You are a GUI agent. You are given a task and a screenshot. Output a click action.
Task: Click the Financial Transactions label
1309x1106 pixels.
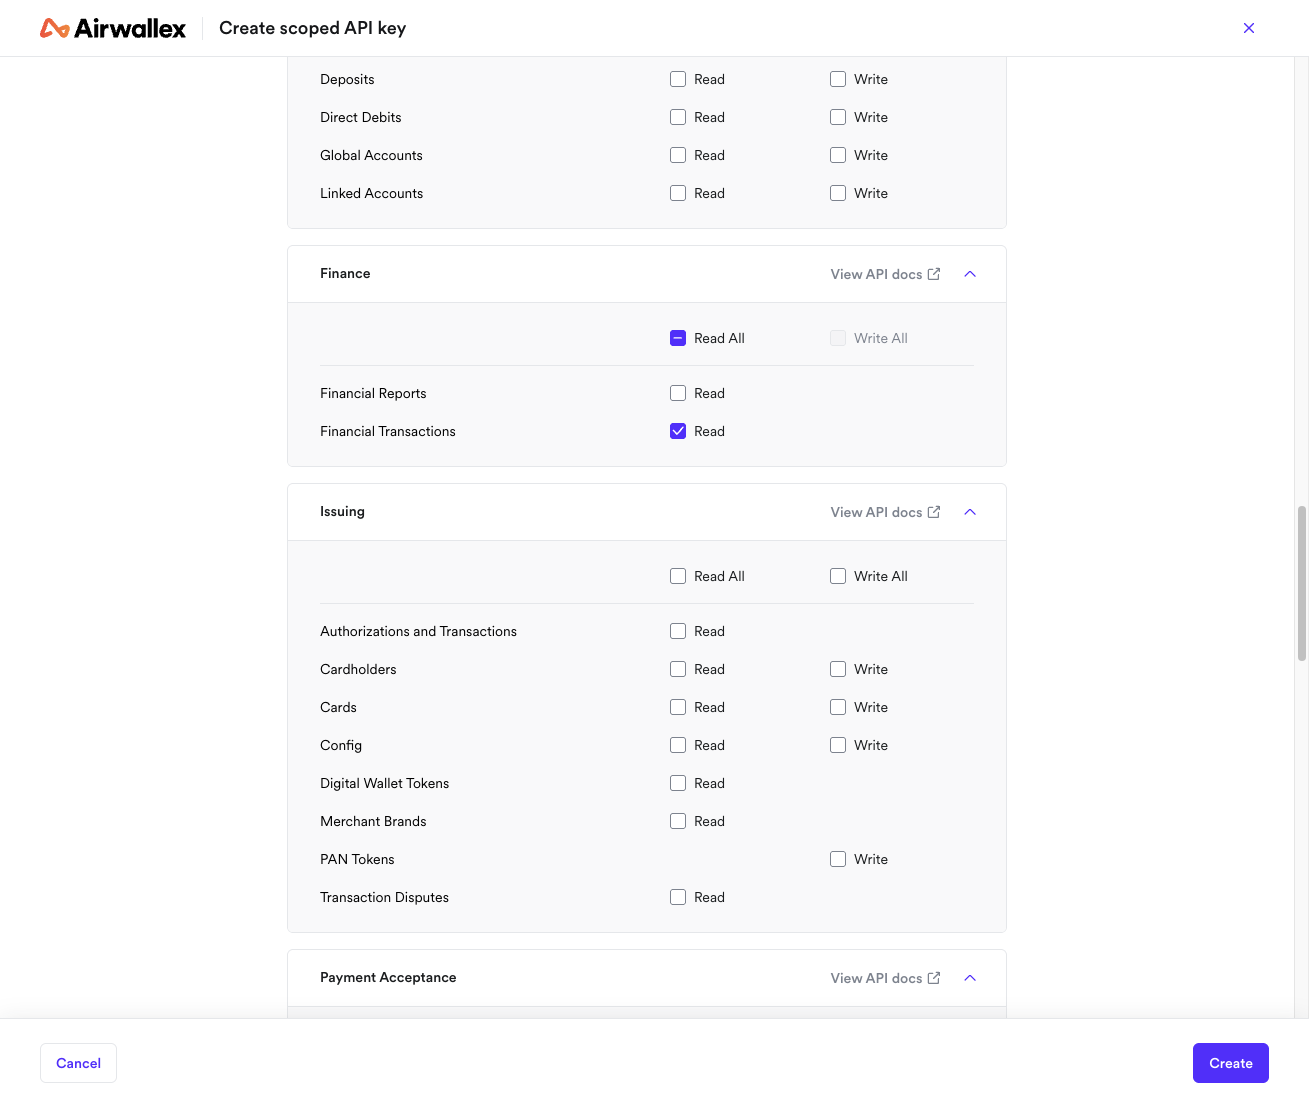point(388,431)
